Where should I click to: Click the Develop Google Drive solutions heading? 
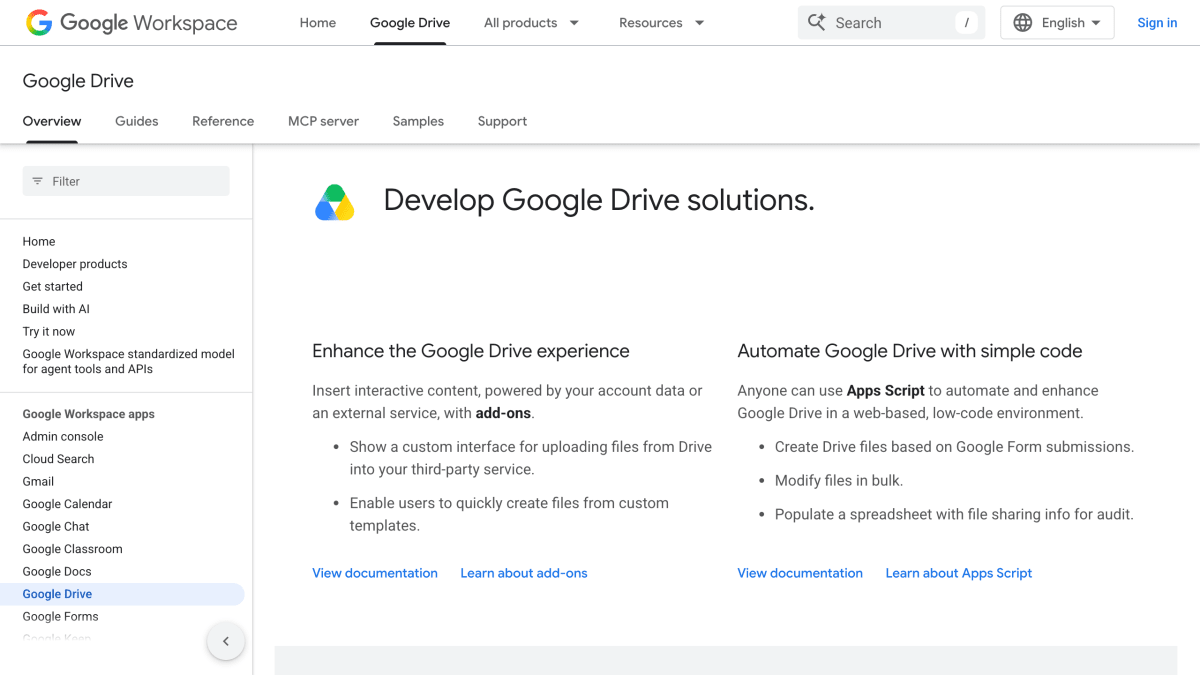tap(599, 200)
